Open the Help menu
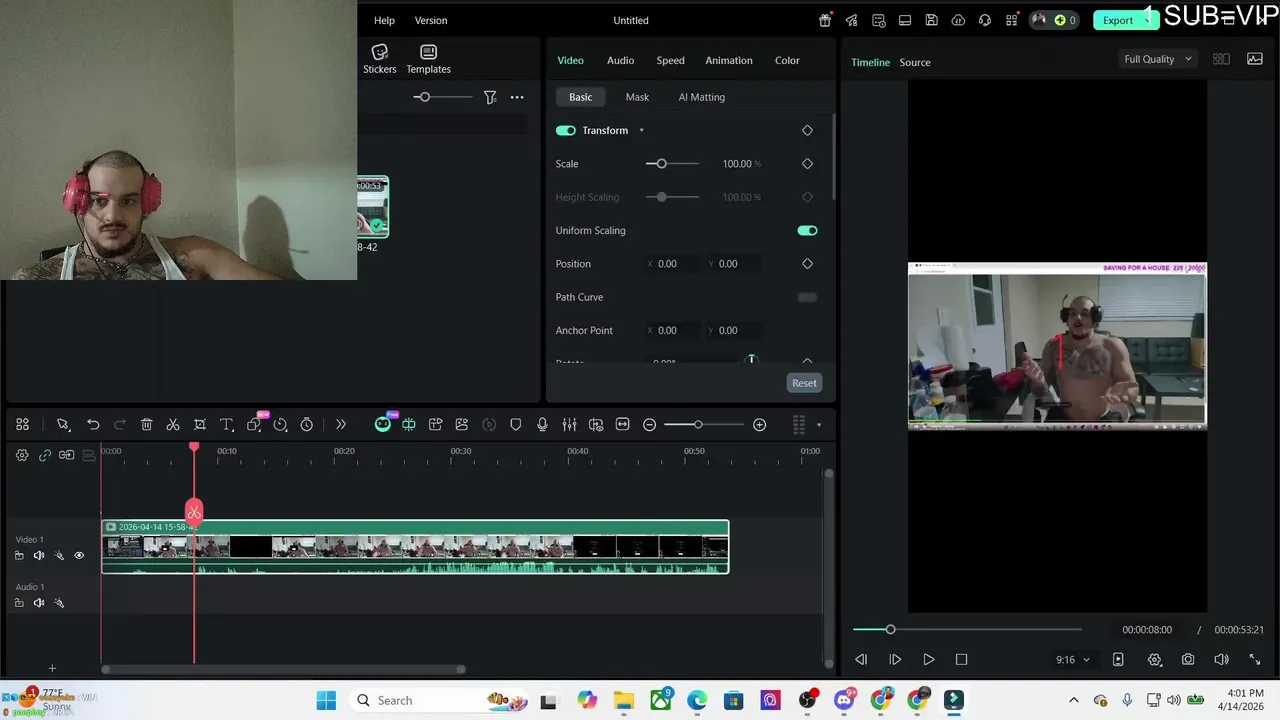The height and width of the screenshot is (720, 1280). (384, 20)
